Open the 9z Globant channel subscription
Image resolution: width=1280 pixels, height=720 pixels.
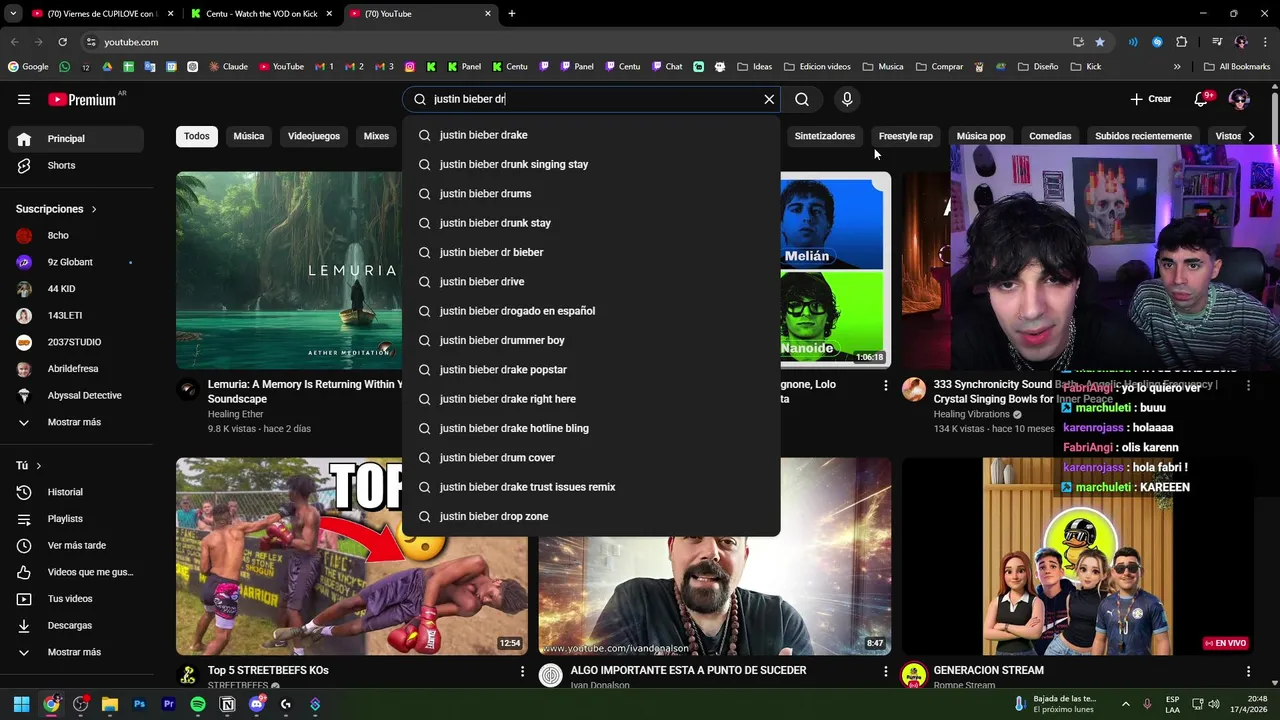77,262
